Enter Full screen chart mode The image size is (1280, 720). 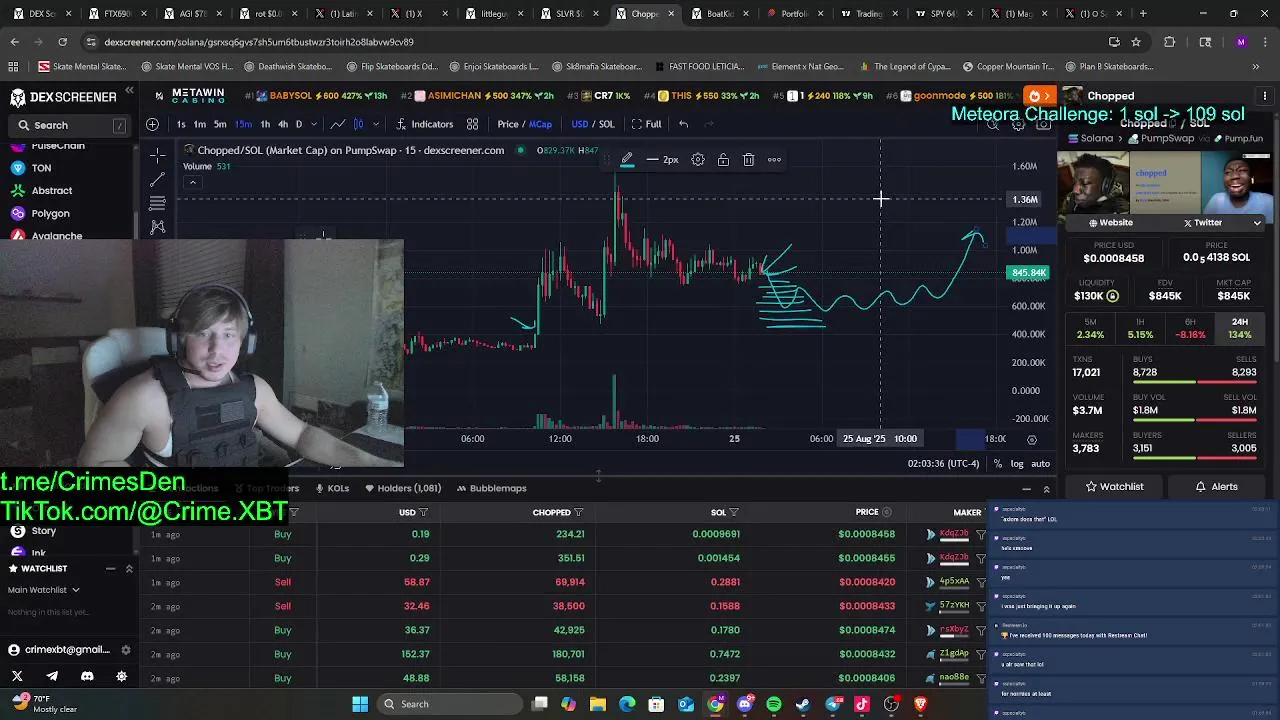coord(646,124)
